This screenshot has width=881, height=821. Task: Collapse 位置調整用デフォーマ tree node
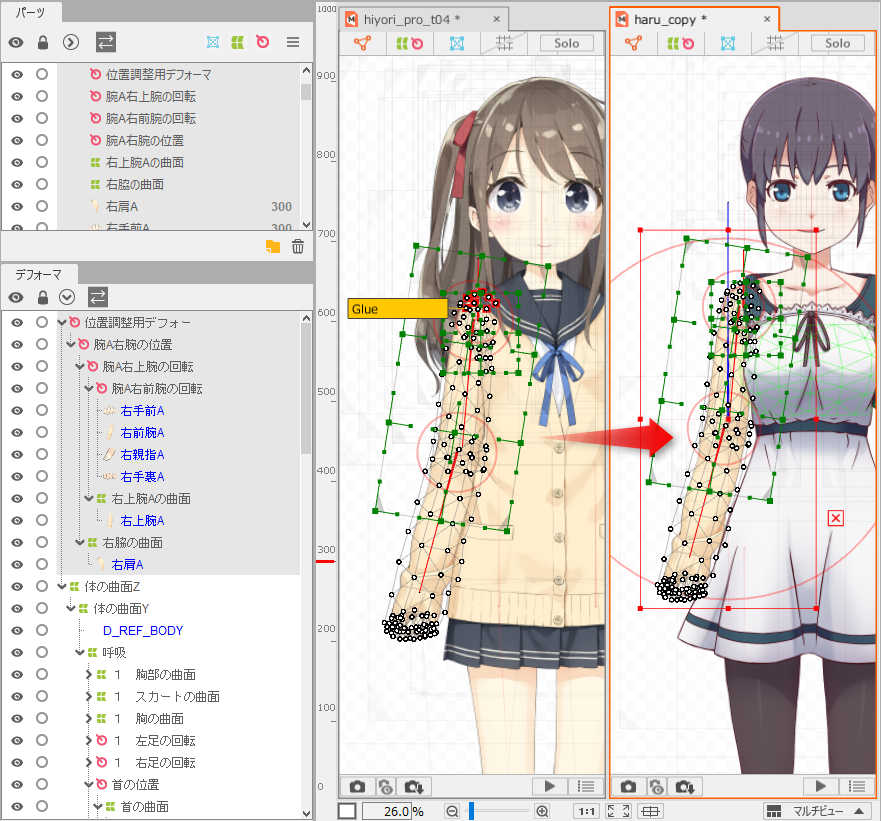[x=62, y=322]
